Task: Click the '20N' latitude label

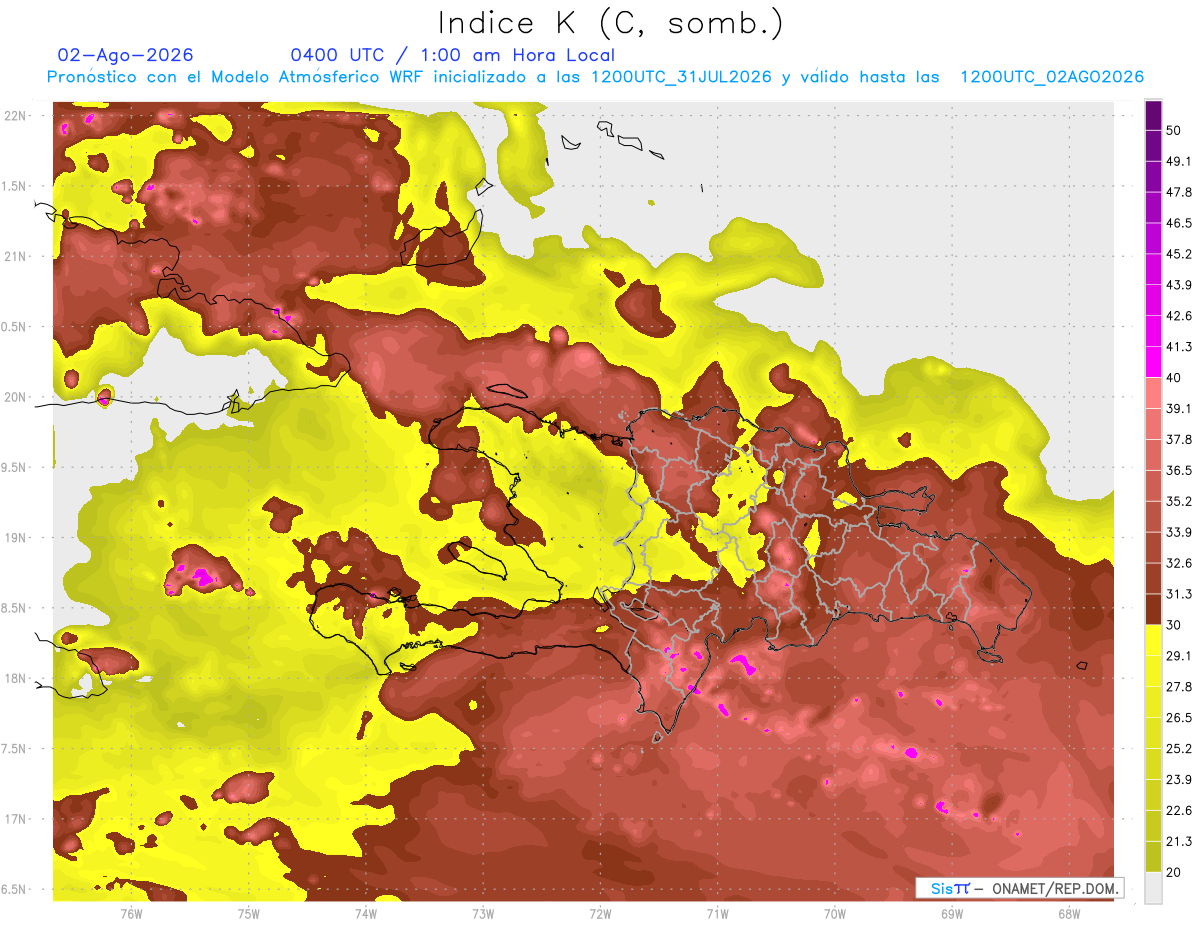Action: coord(17,397)
